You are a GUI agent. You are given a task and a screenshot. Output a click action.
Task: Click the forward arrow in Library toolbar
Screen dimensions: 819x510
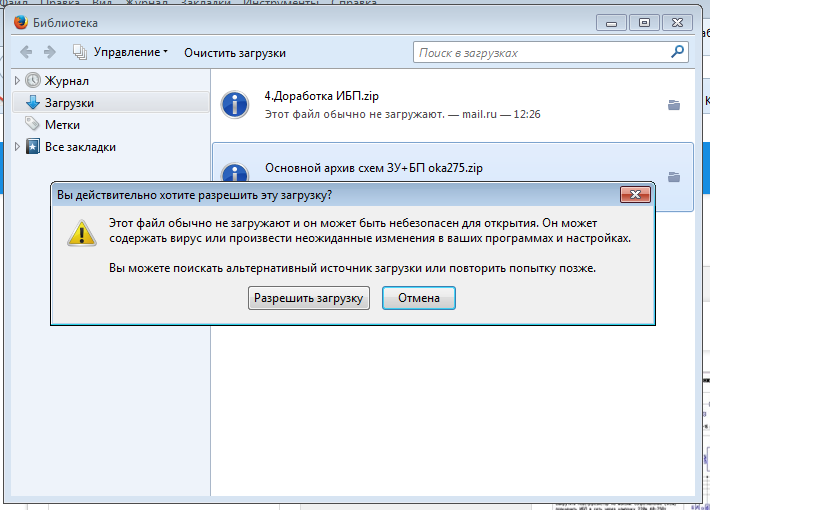point(50,52)
